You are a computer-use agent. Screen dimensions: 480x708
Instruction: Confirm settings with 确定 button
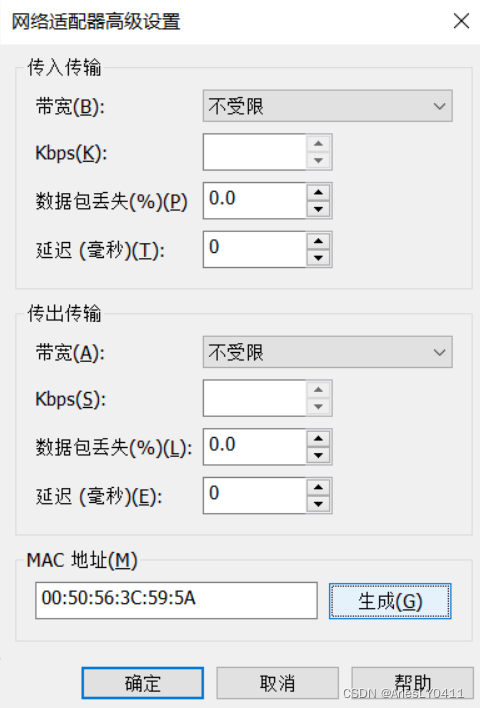pyautogui.click(x=143, y=683)
